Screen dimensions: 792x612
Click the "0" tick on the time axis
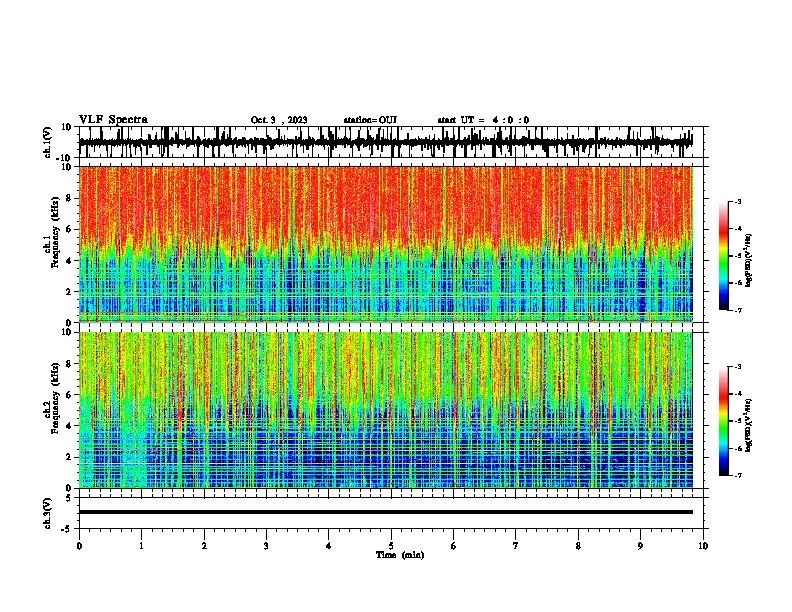click(79, 546)
